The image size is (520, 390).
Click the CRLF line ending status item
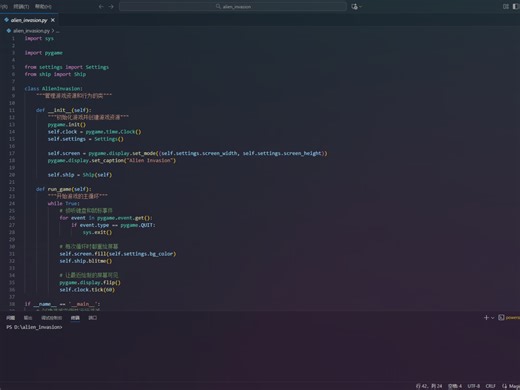point(490,386)
